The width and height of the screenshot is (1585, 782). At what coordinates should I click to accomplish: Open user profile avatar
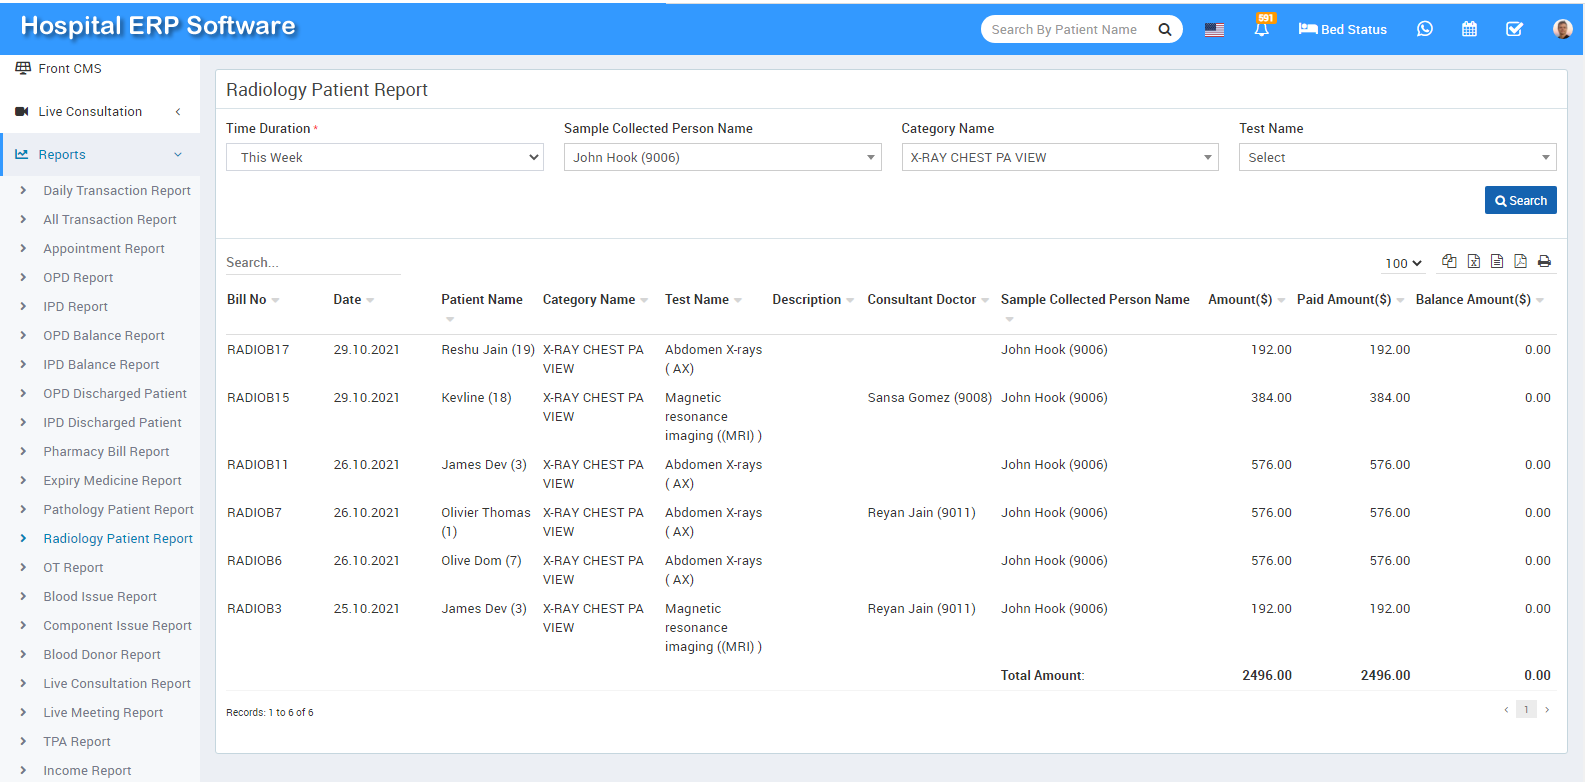[x=1562, y=29]
